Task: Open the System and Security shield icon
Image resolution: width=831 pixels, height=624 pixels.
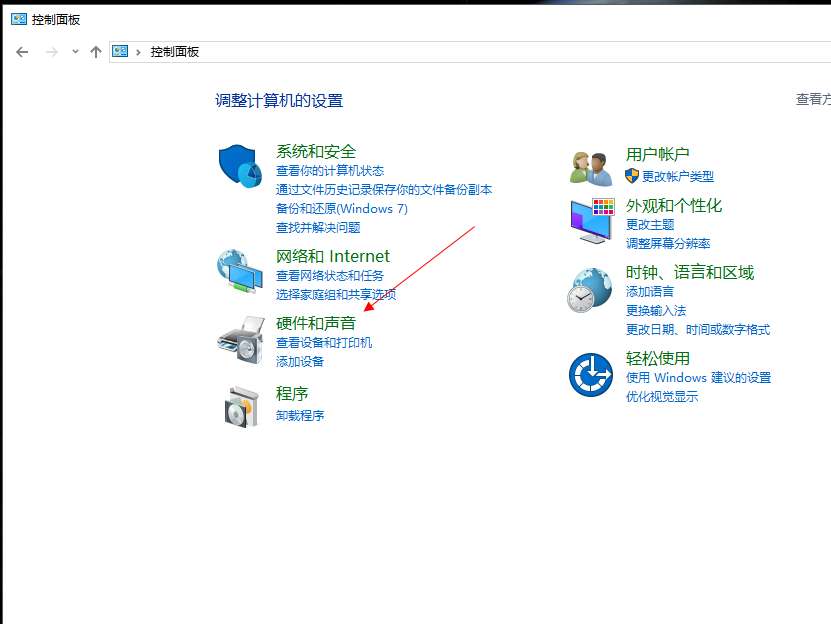Action: pyautogui.click(x=240, y=166)
